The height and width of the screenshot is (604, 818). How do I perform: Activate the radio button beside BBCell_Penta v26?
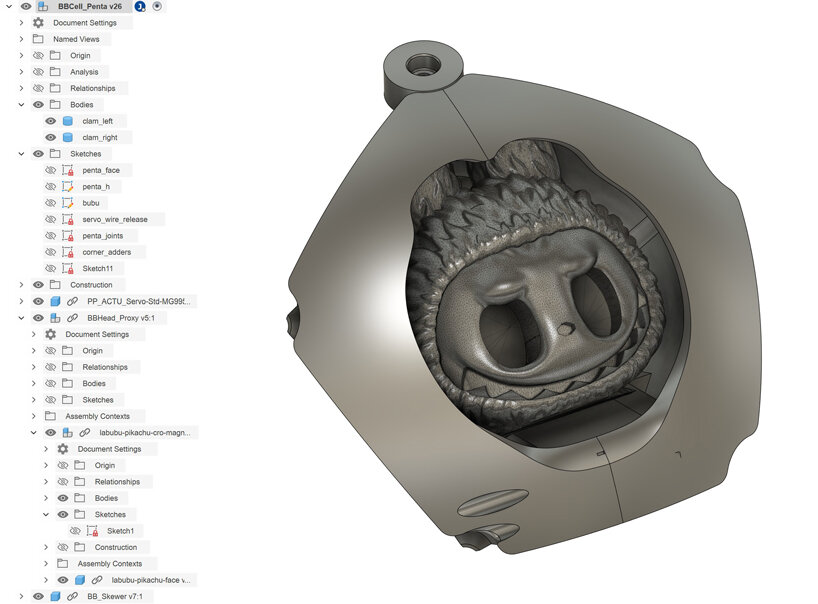(157, 6)
